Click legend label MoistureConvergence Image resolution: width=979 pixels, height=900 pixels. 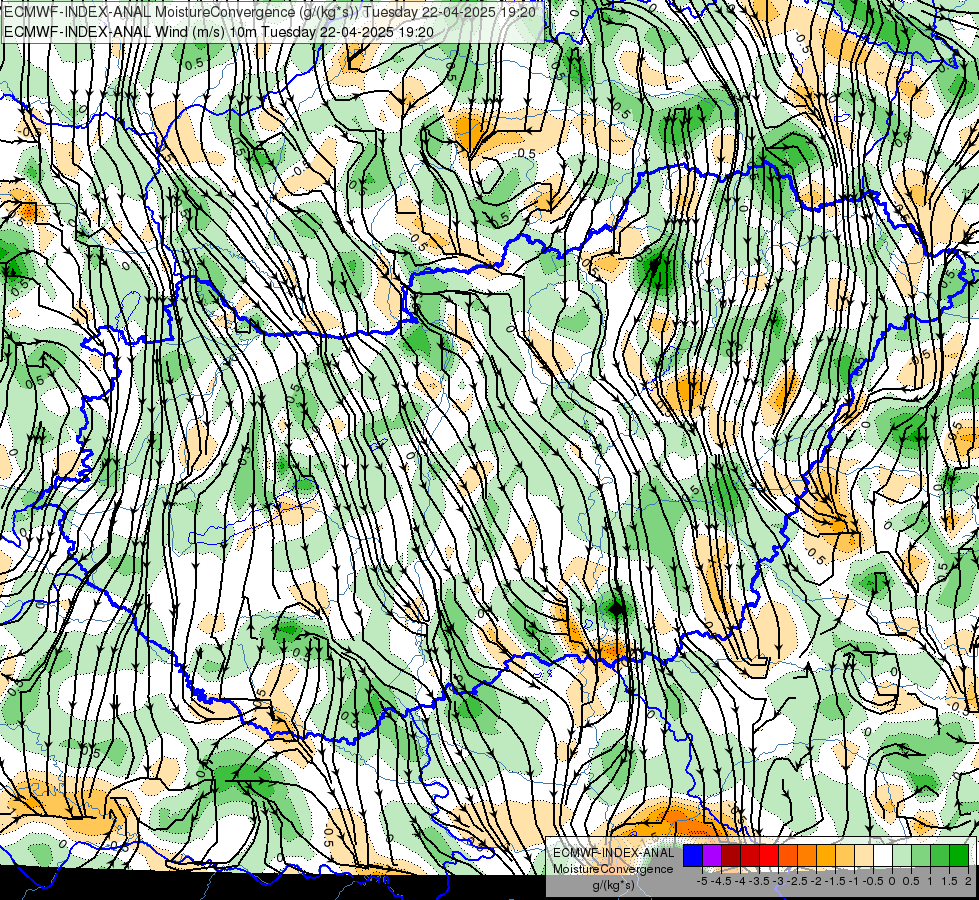[613, 869]
